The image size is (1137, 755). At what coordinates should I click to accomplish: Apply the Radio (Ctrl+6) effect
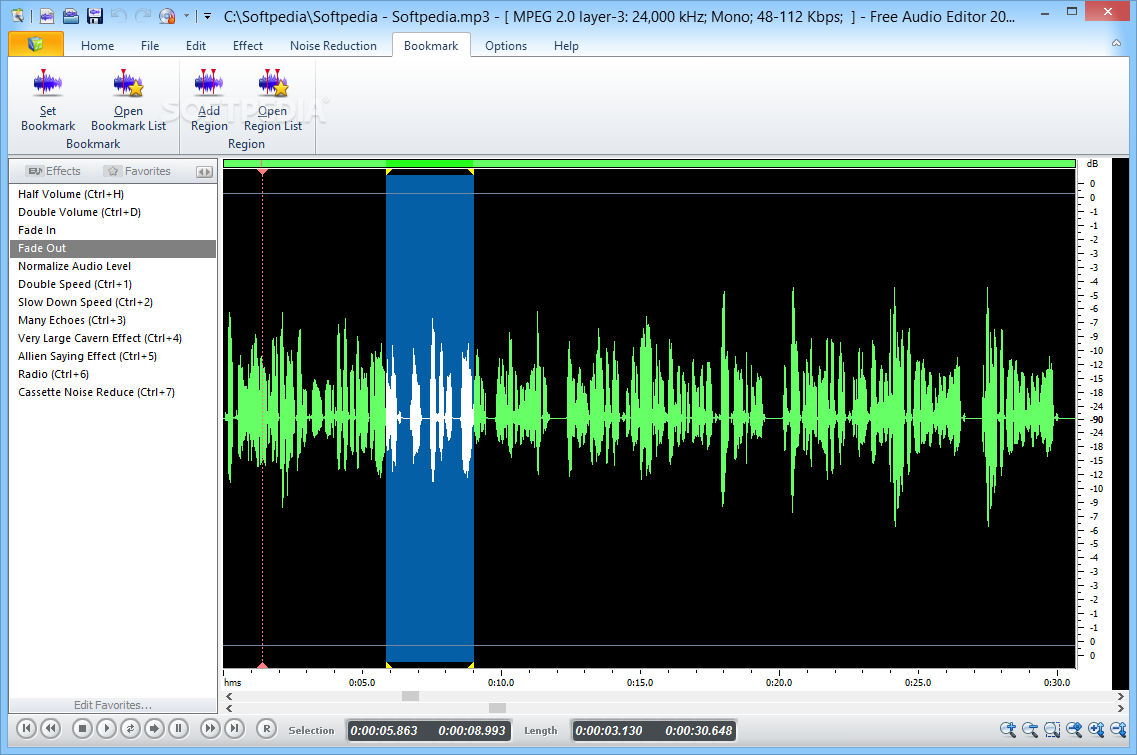point(113,374)
